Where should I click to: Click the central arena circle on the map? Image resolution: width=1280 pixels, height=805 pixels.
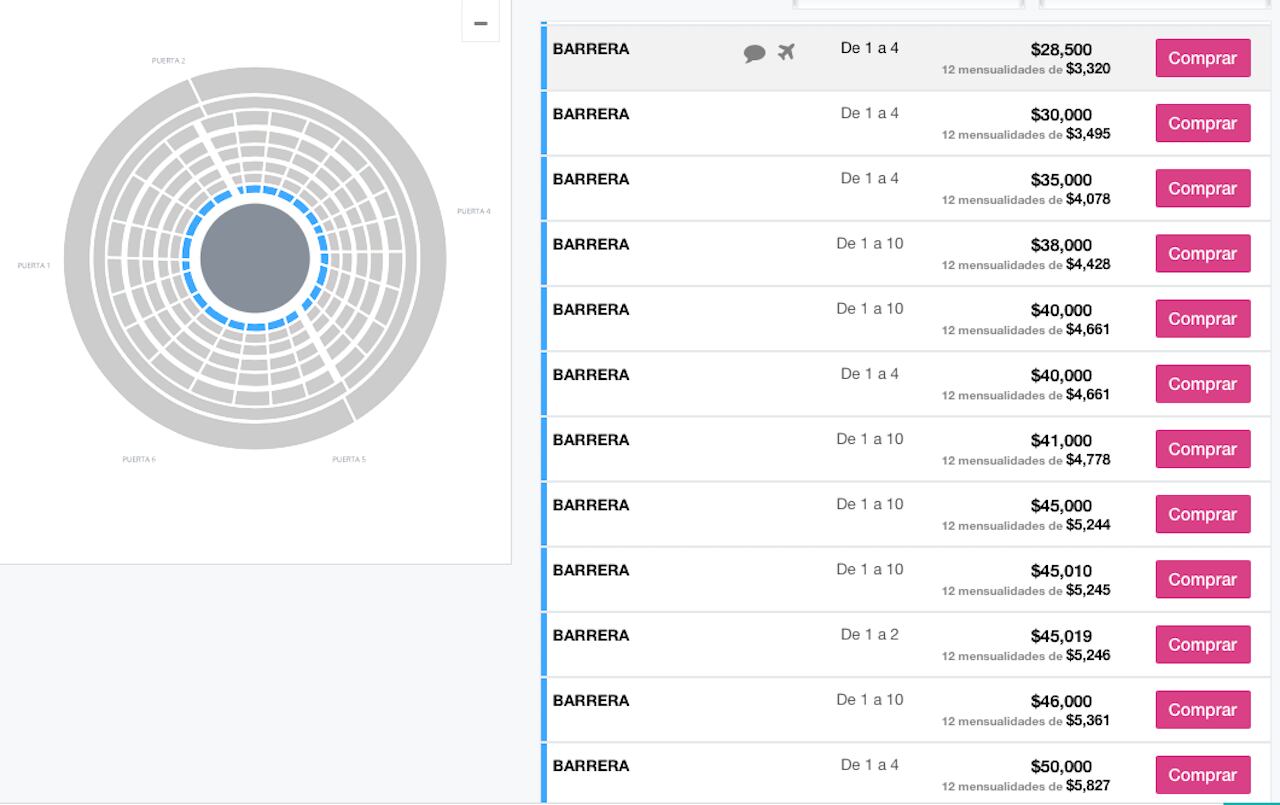(x=255, y=258)
